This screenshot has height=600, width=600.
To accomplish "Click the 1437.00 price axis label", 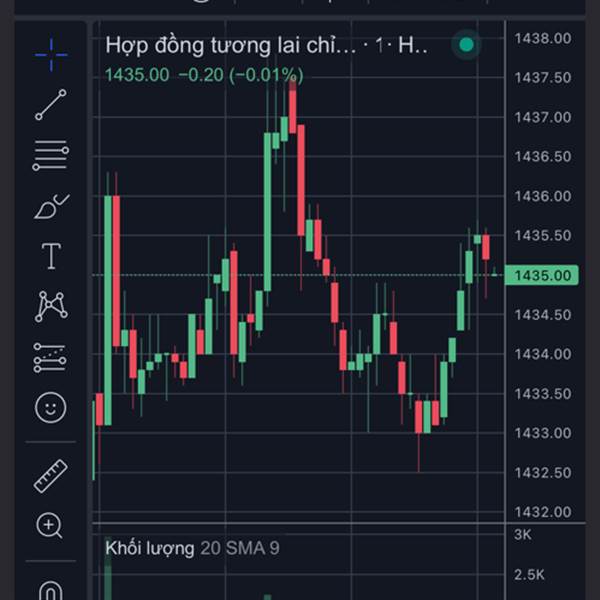I will pos(543,117).
